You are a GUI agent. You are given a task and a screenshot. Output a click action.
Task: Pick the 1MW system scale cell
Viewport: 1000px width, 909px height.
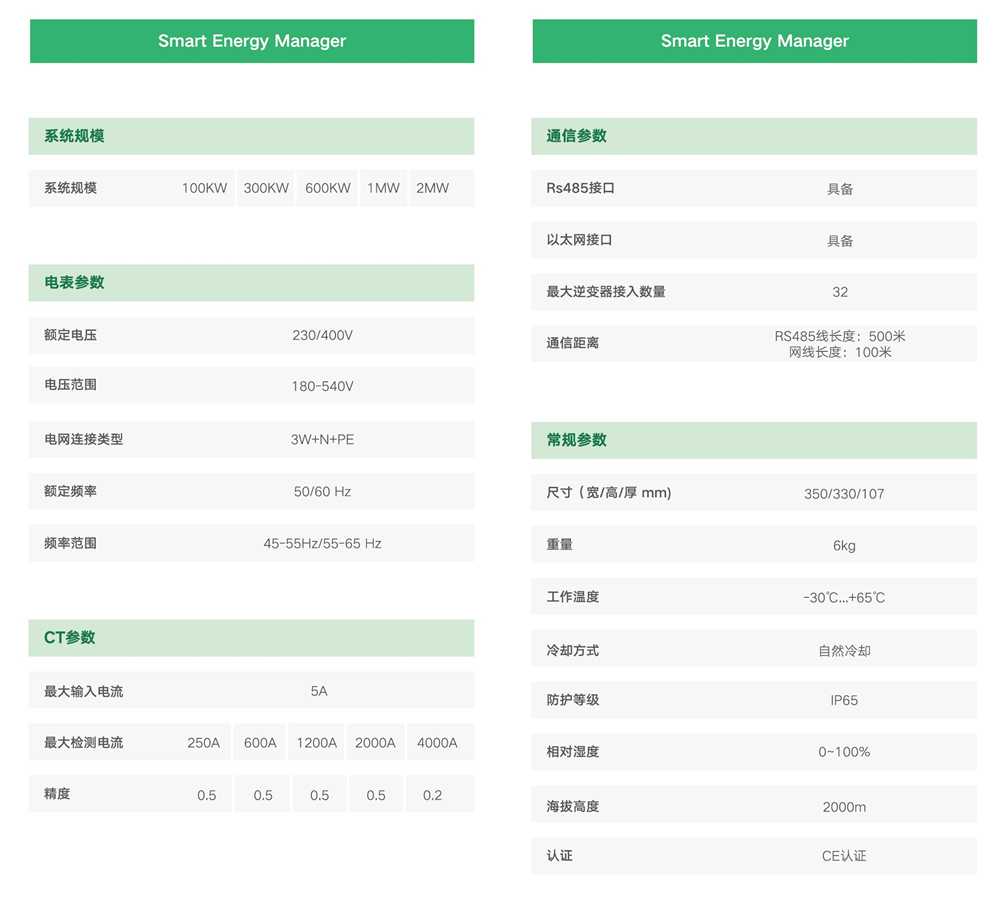[x=383, y=188]
